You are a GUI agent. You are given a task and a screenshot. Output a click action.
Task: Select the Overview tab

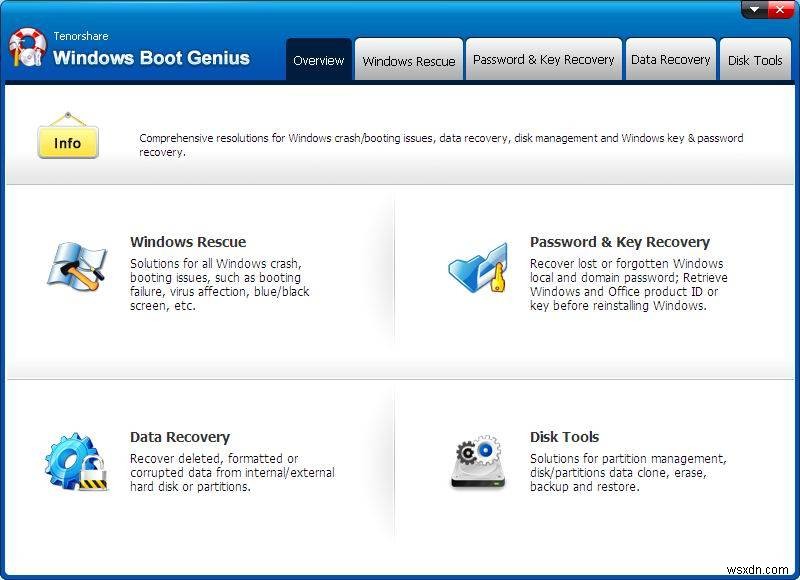318,60
